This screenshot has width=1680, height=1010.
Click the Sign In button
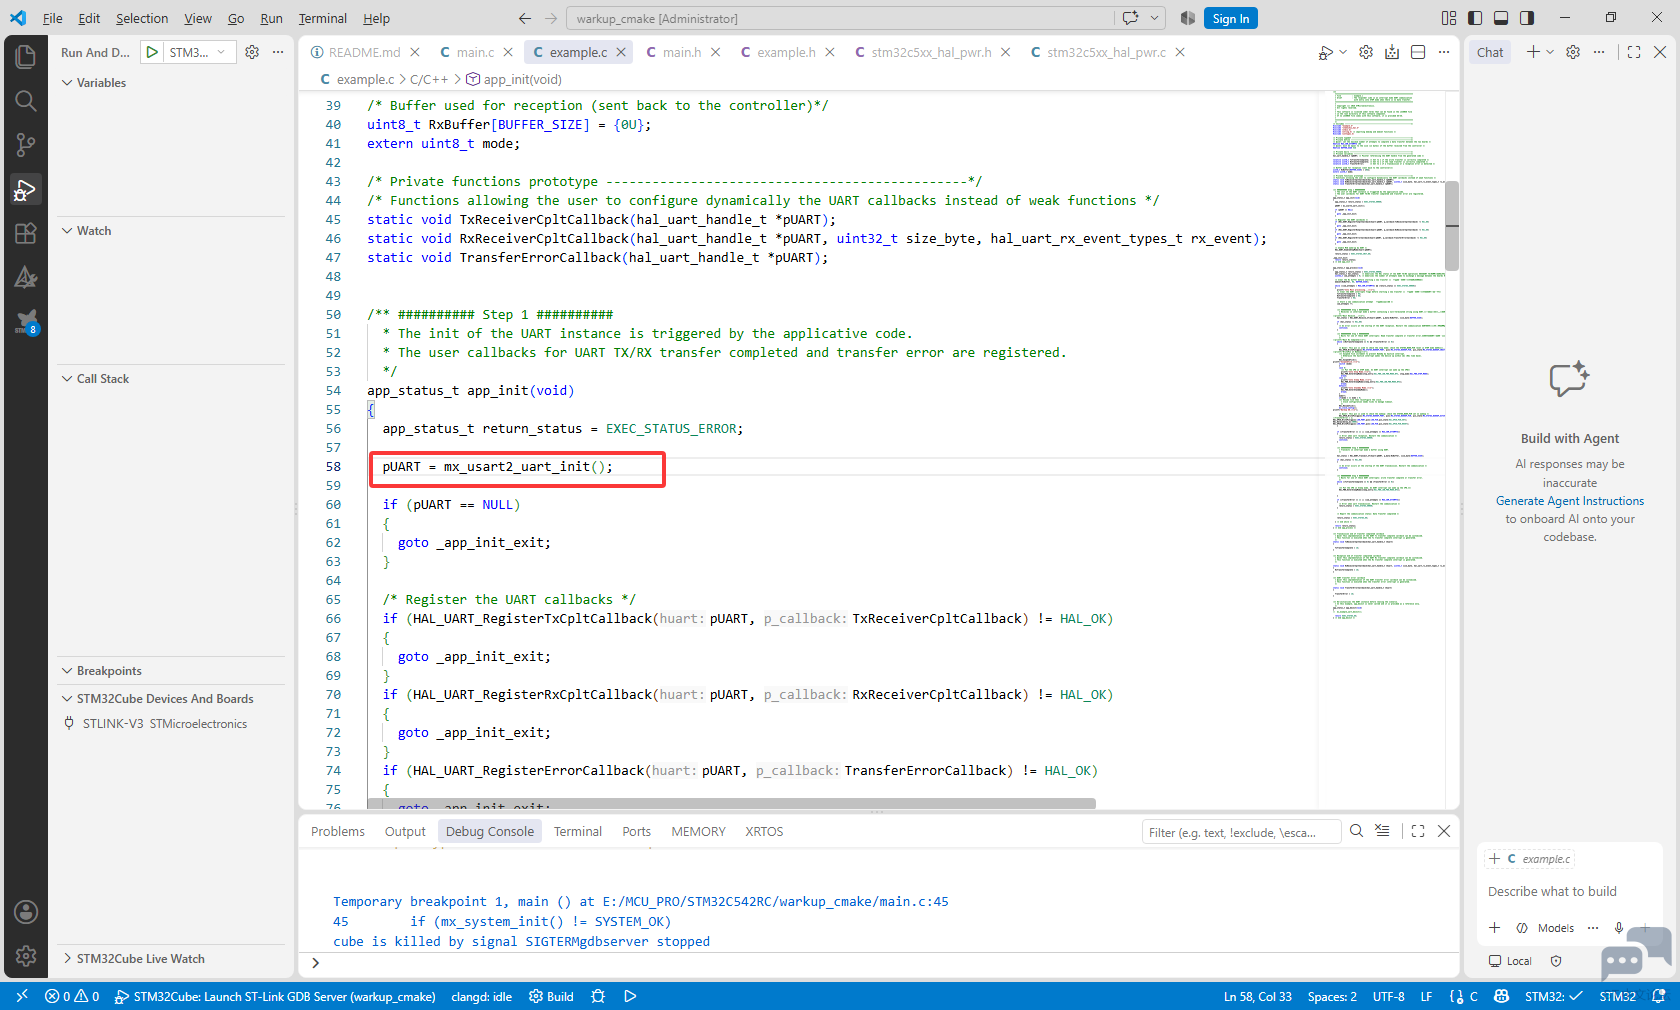tap(1230, 18)
